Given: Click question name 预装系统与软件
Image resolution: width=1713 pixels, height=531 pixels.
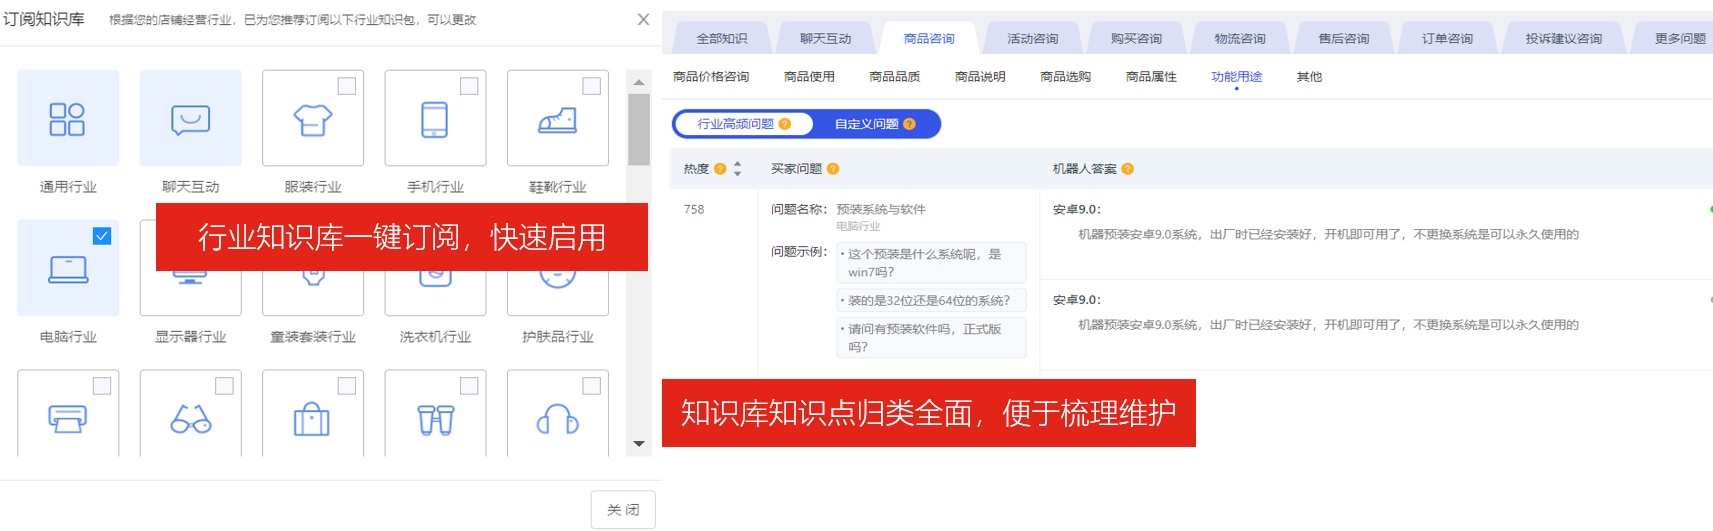Looking at the screenshot, I should [881, 209].
